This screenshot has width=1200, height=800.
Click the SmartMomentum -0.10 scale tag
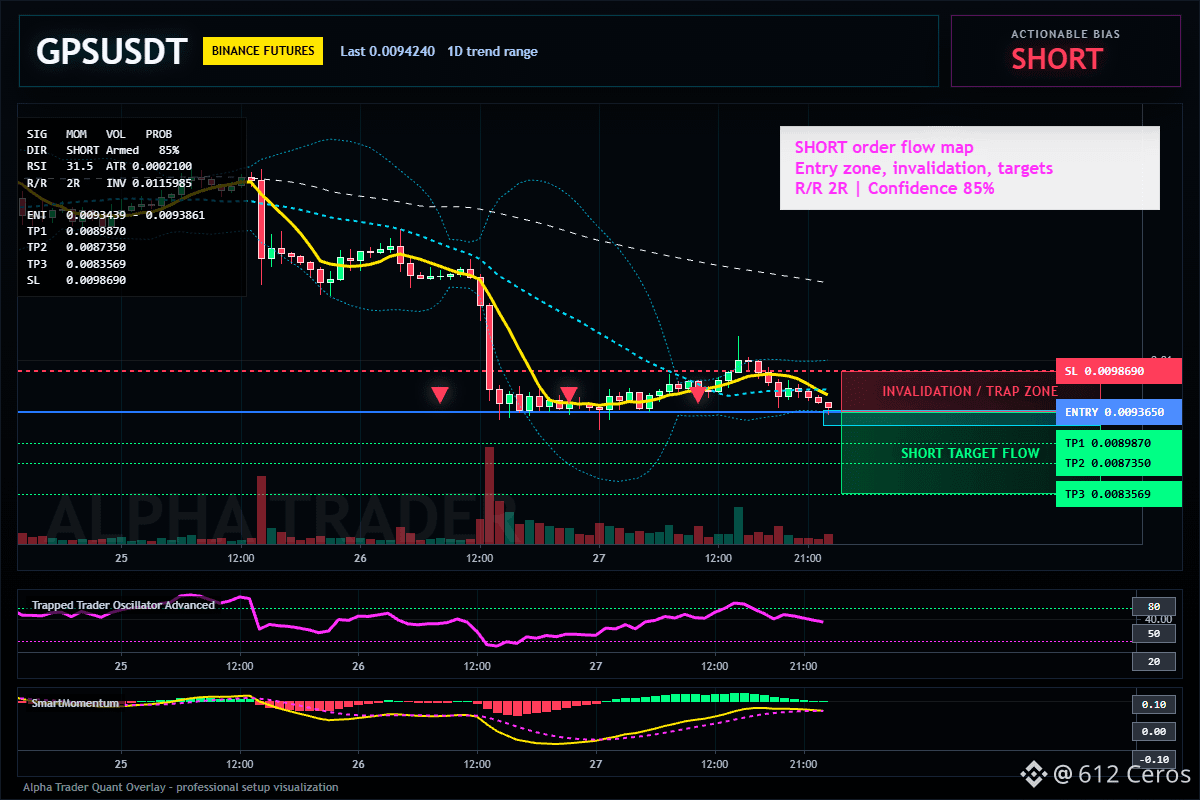(1153, 759)
